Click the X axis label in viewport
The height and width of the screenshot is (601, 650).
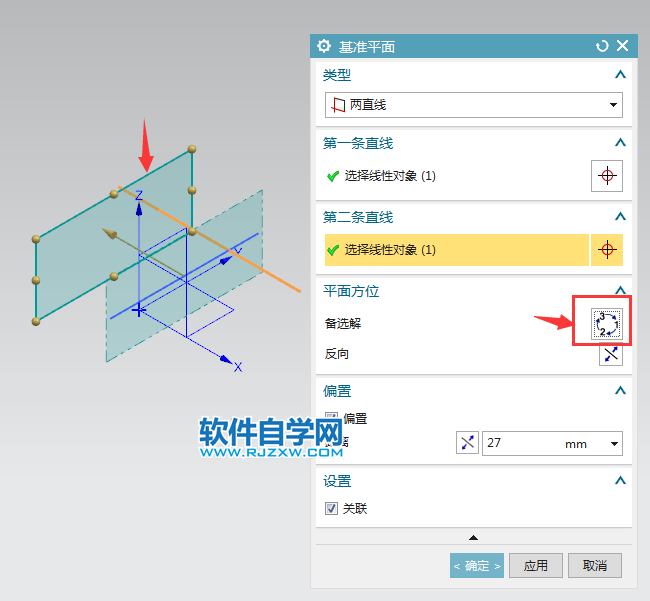238,367
